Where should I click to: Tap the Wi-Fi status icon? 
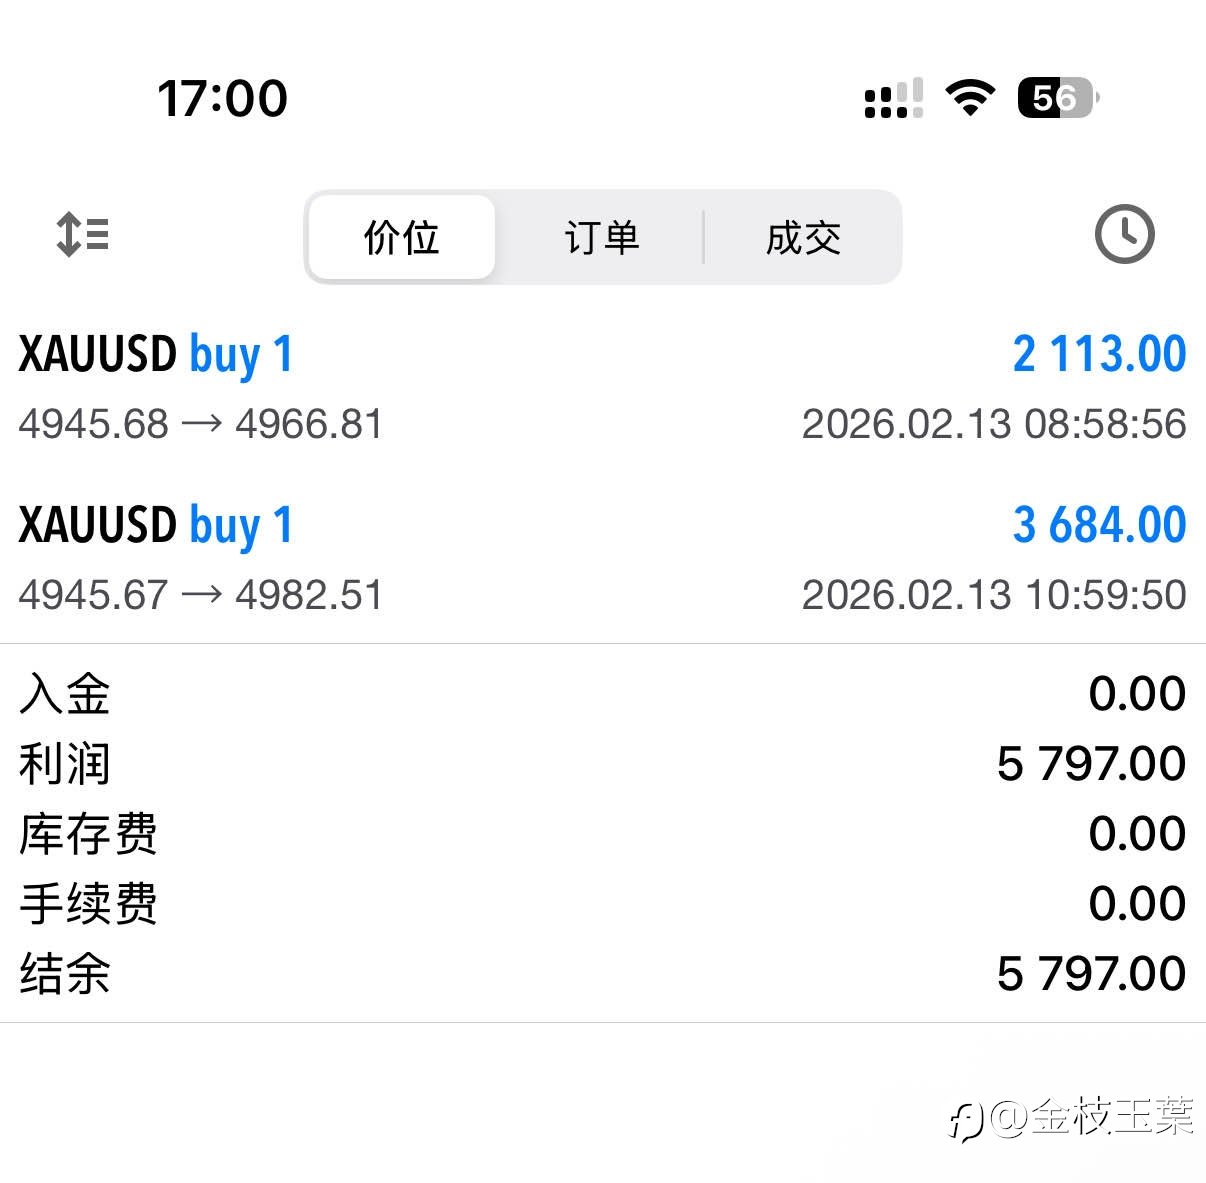(969, 98)
